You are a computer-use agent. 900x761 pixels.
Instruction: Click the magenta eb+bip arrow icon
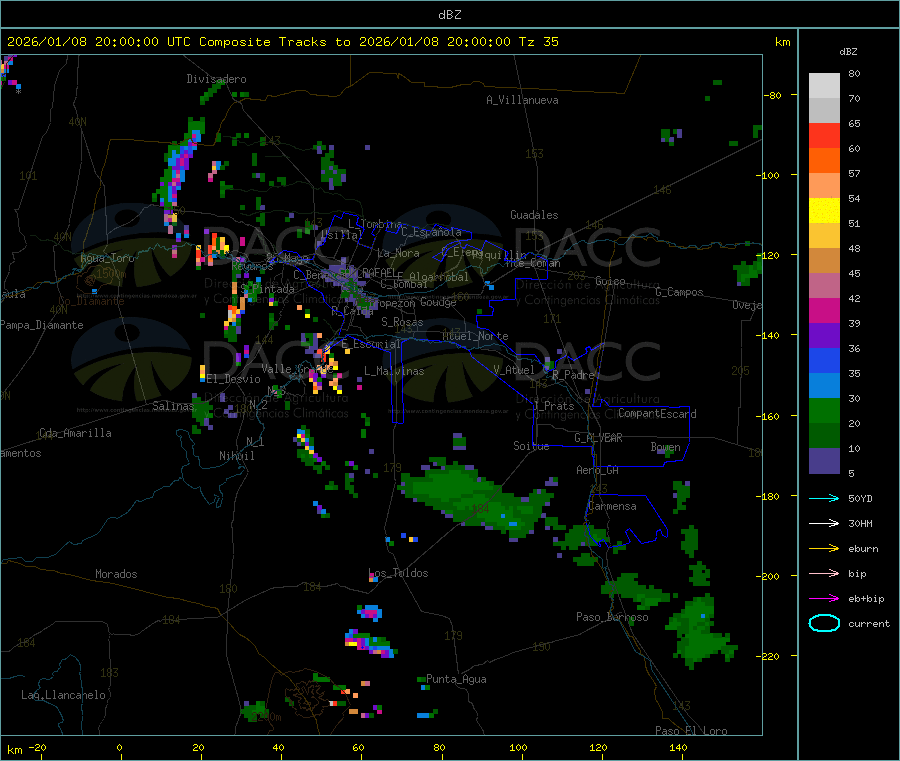coord(824,599)
